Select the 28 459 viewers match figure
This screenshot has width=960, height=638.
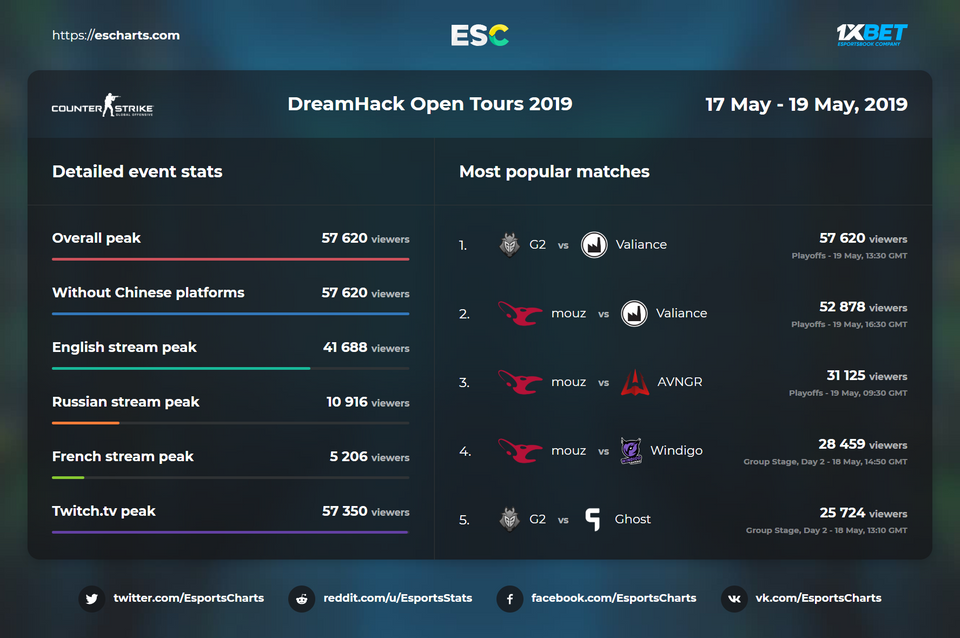(x=863, y=444)
